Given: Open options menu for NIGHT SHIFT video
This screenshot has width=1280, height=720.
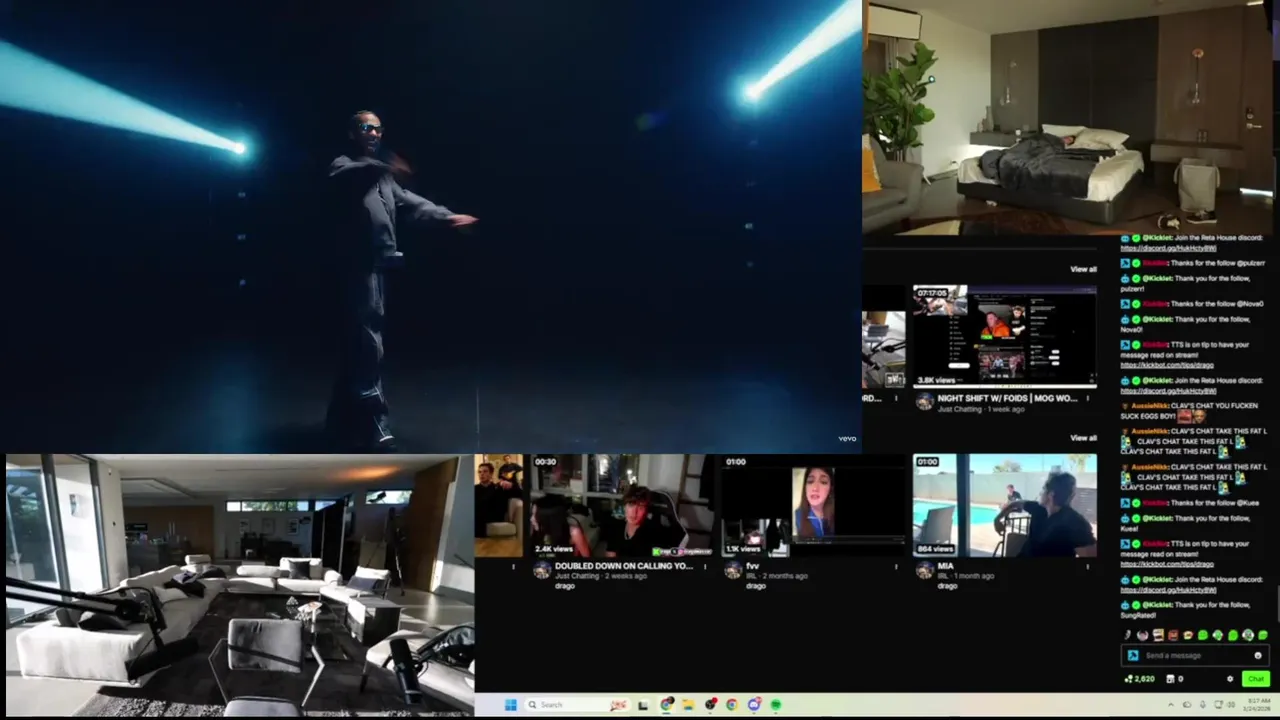Looking at the screenshot, I should click(x=1088, y=398).
